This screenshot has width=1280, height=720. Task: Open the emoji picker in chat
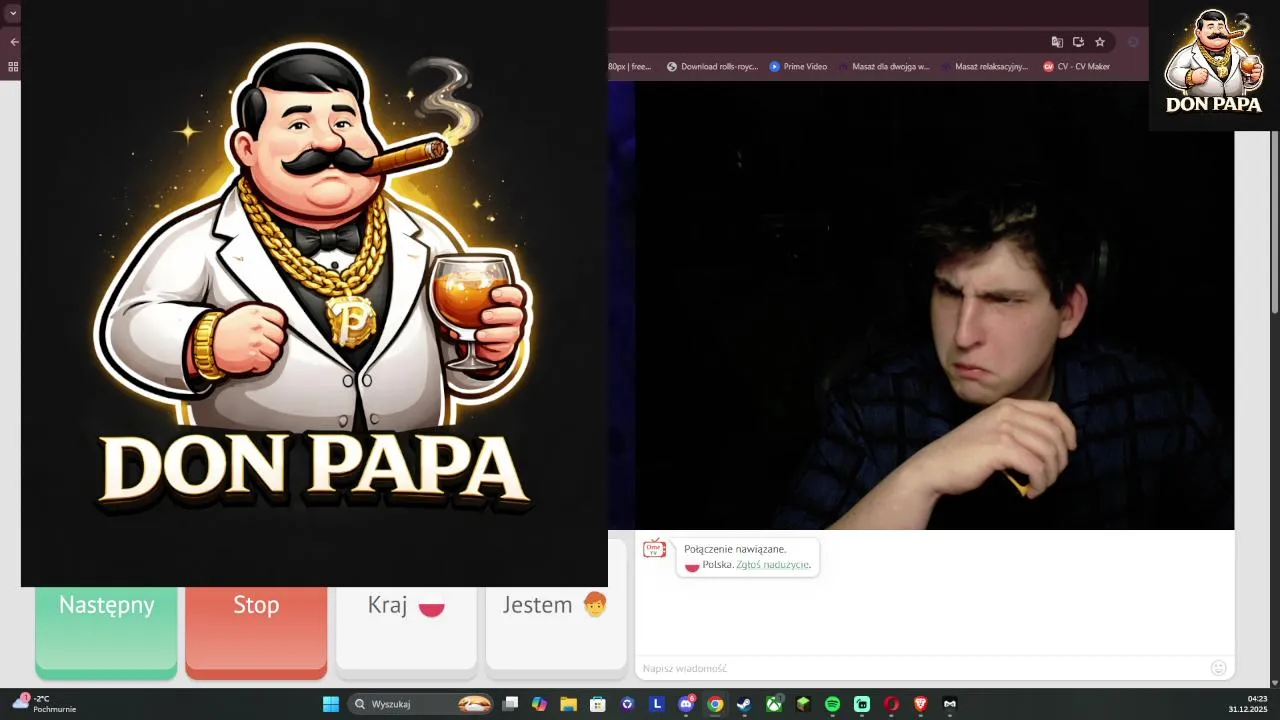(x=1218, y=668)
